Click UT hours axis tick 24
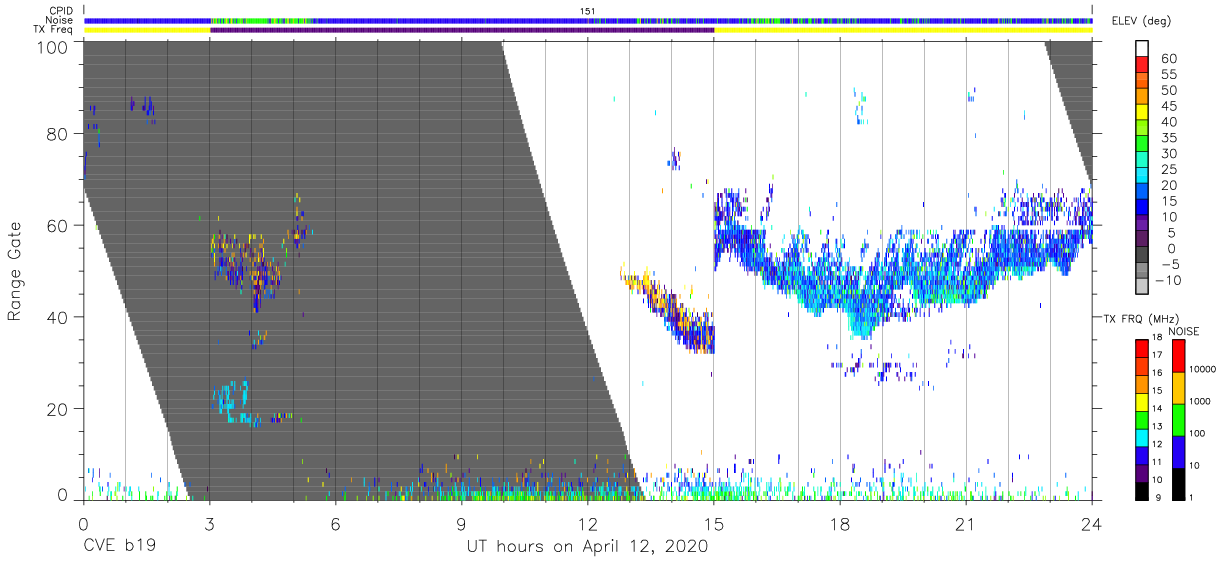The image size is (1228, 567). pos(1092,524)
